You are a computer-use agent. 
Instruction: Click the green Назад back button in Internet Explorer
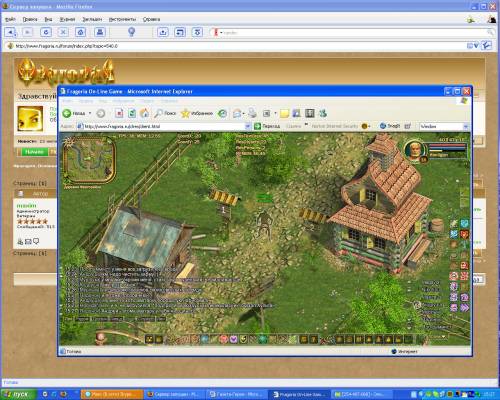tap(74, 113)
